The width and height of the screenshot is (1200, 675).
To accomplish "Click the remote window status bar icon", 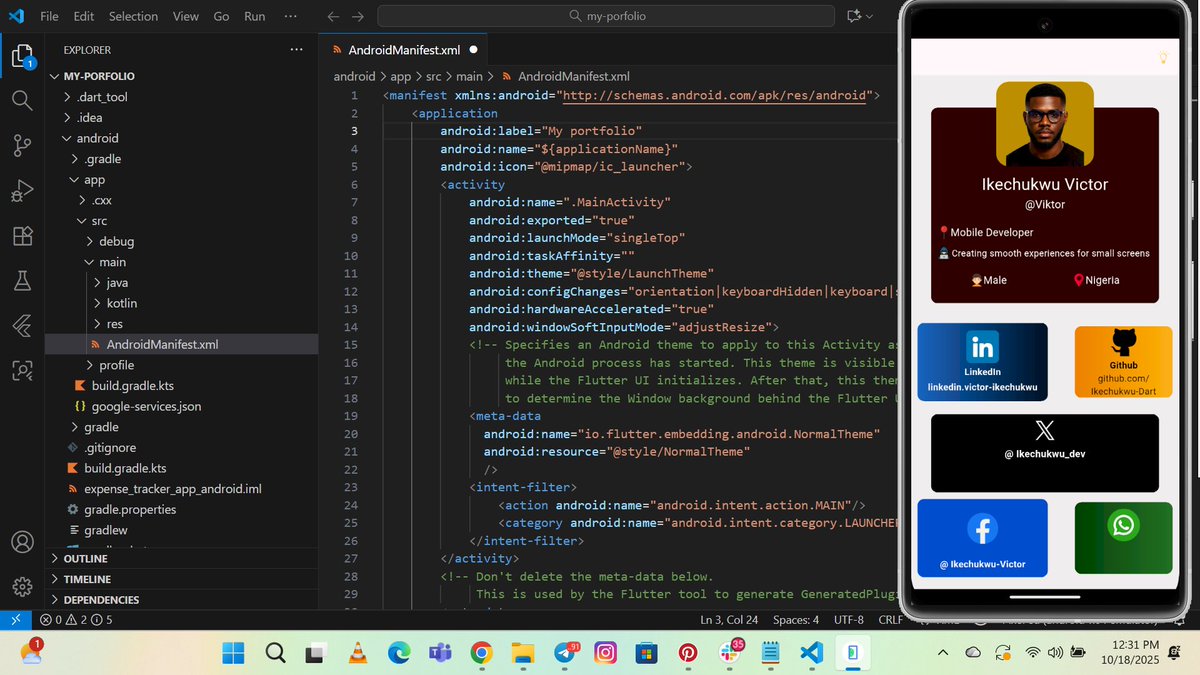I will (15, 620).
